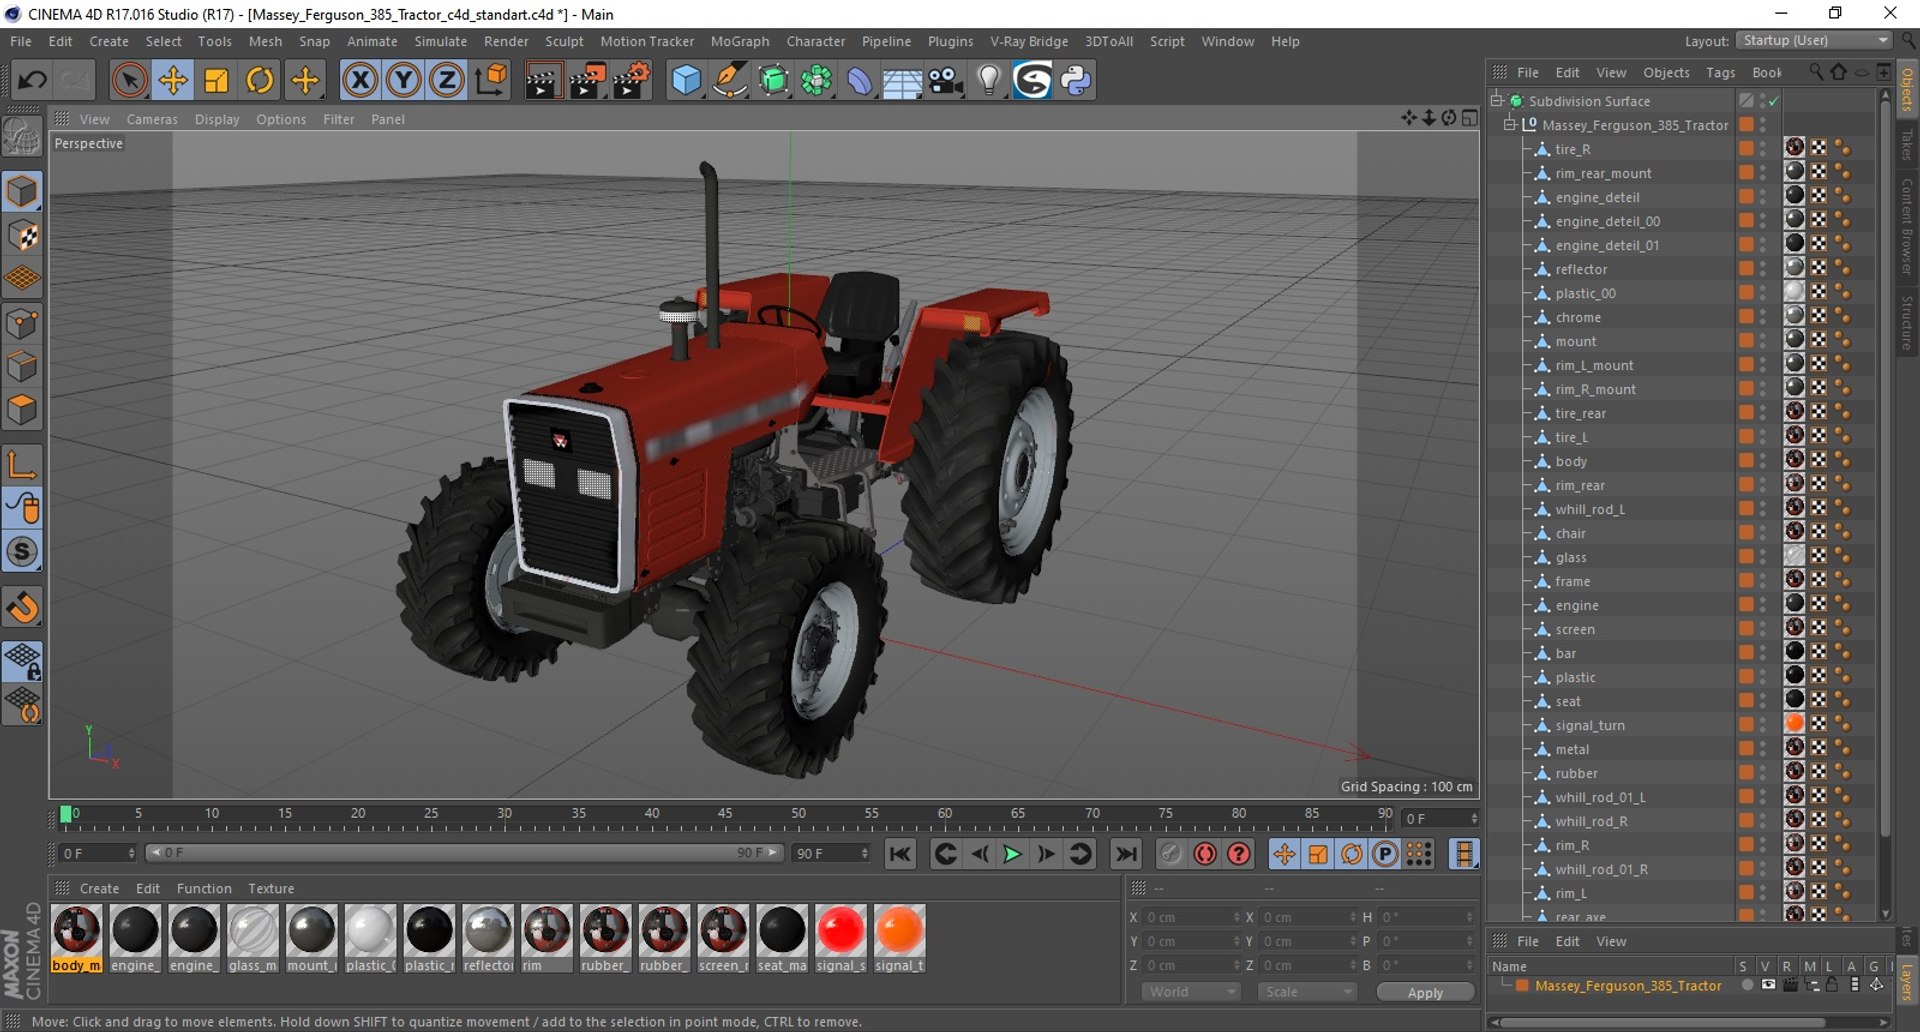Toggle Autokeying red button
The image size is (1920, 1032).
click(x=1205, y=854)
